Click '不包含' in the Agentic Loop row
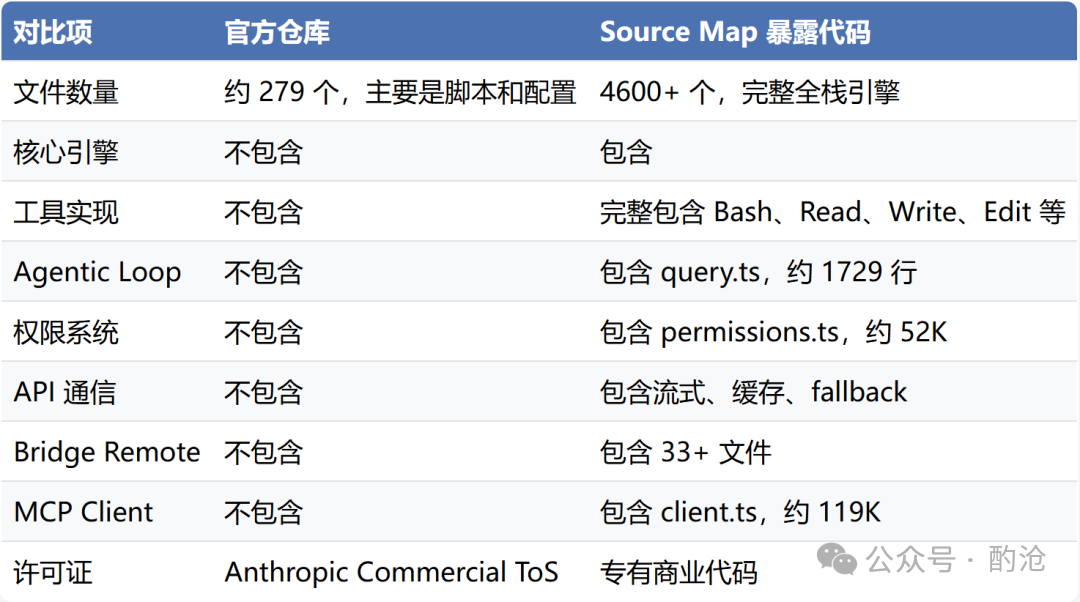 point(264,272)
